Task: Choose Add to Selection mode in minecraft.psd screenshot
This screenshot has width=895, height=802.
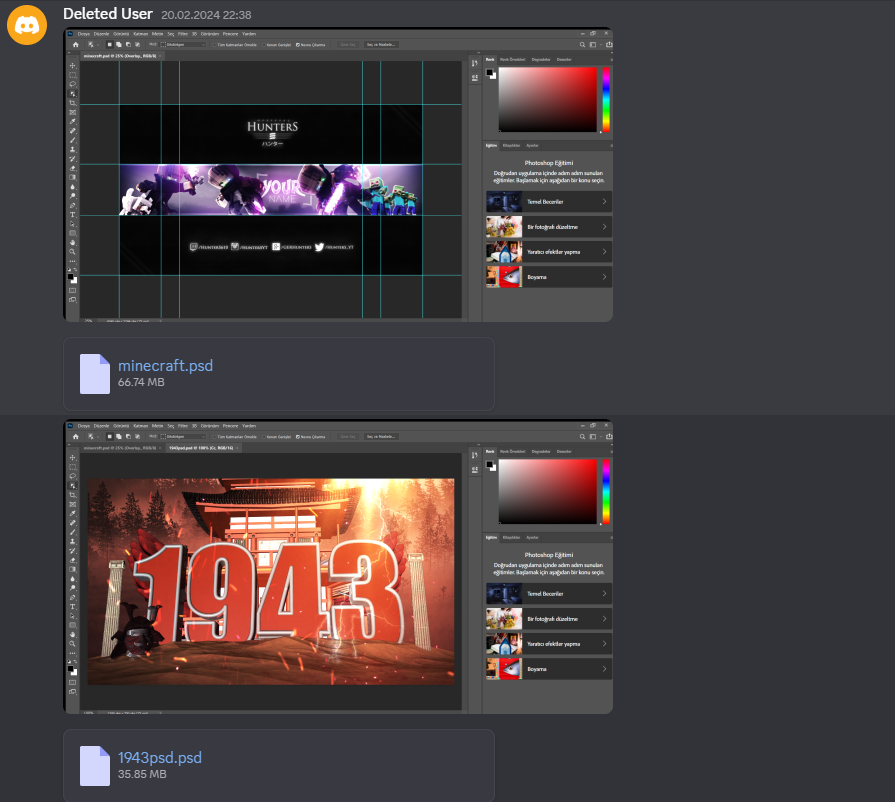Action: (119, 45)
